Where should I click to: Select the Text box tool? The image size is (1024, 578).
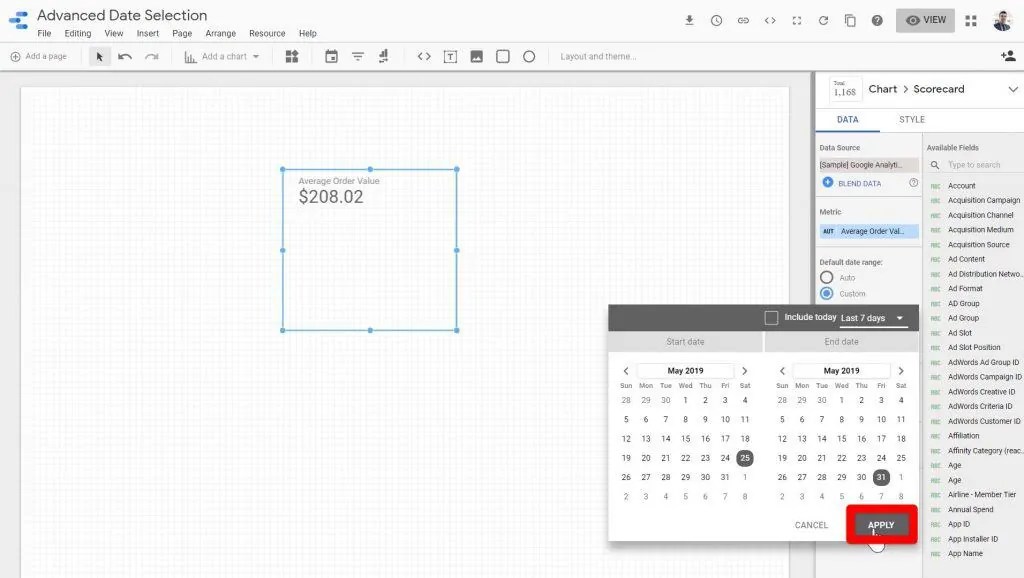(x=450, y=56)
